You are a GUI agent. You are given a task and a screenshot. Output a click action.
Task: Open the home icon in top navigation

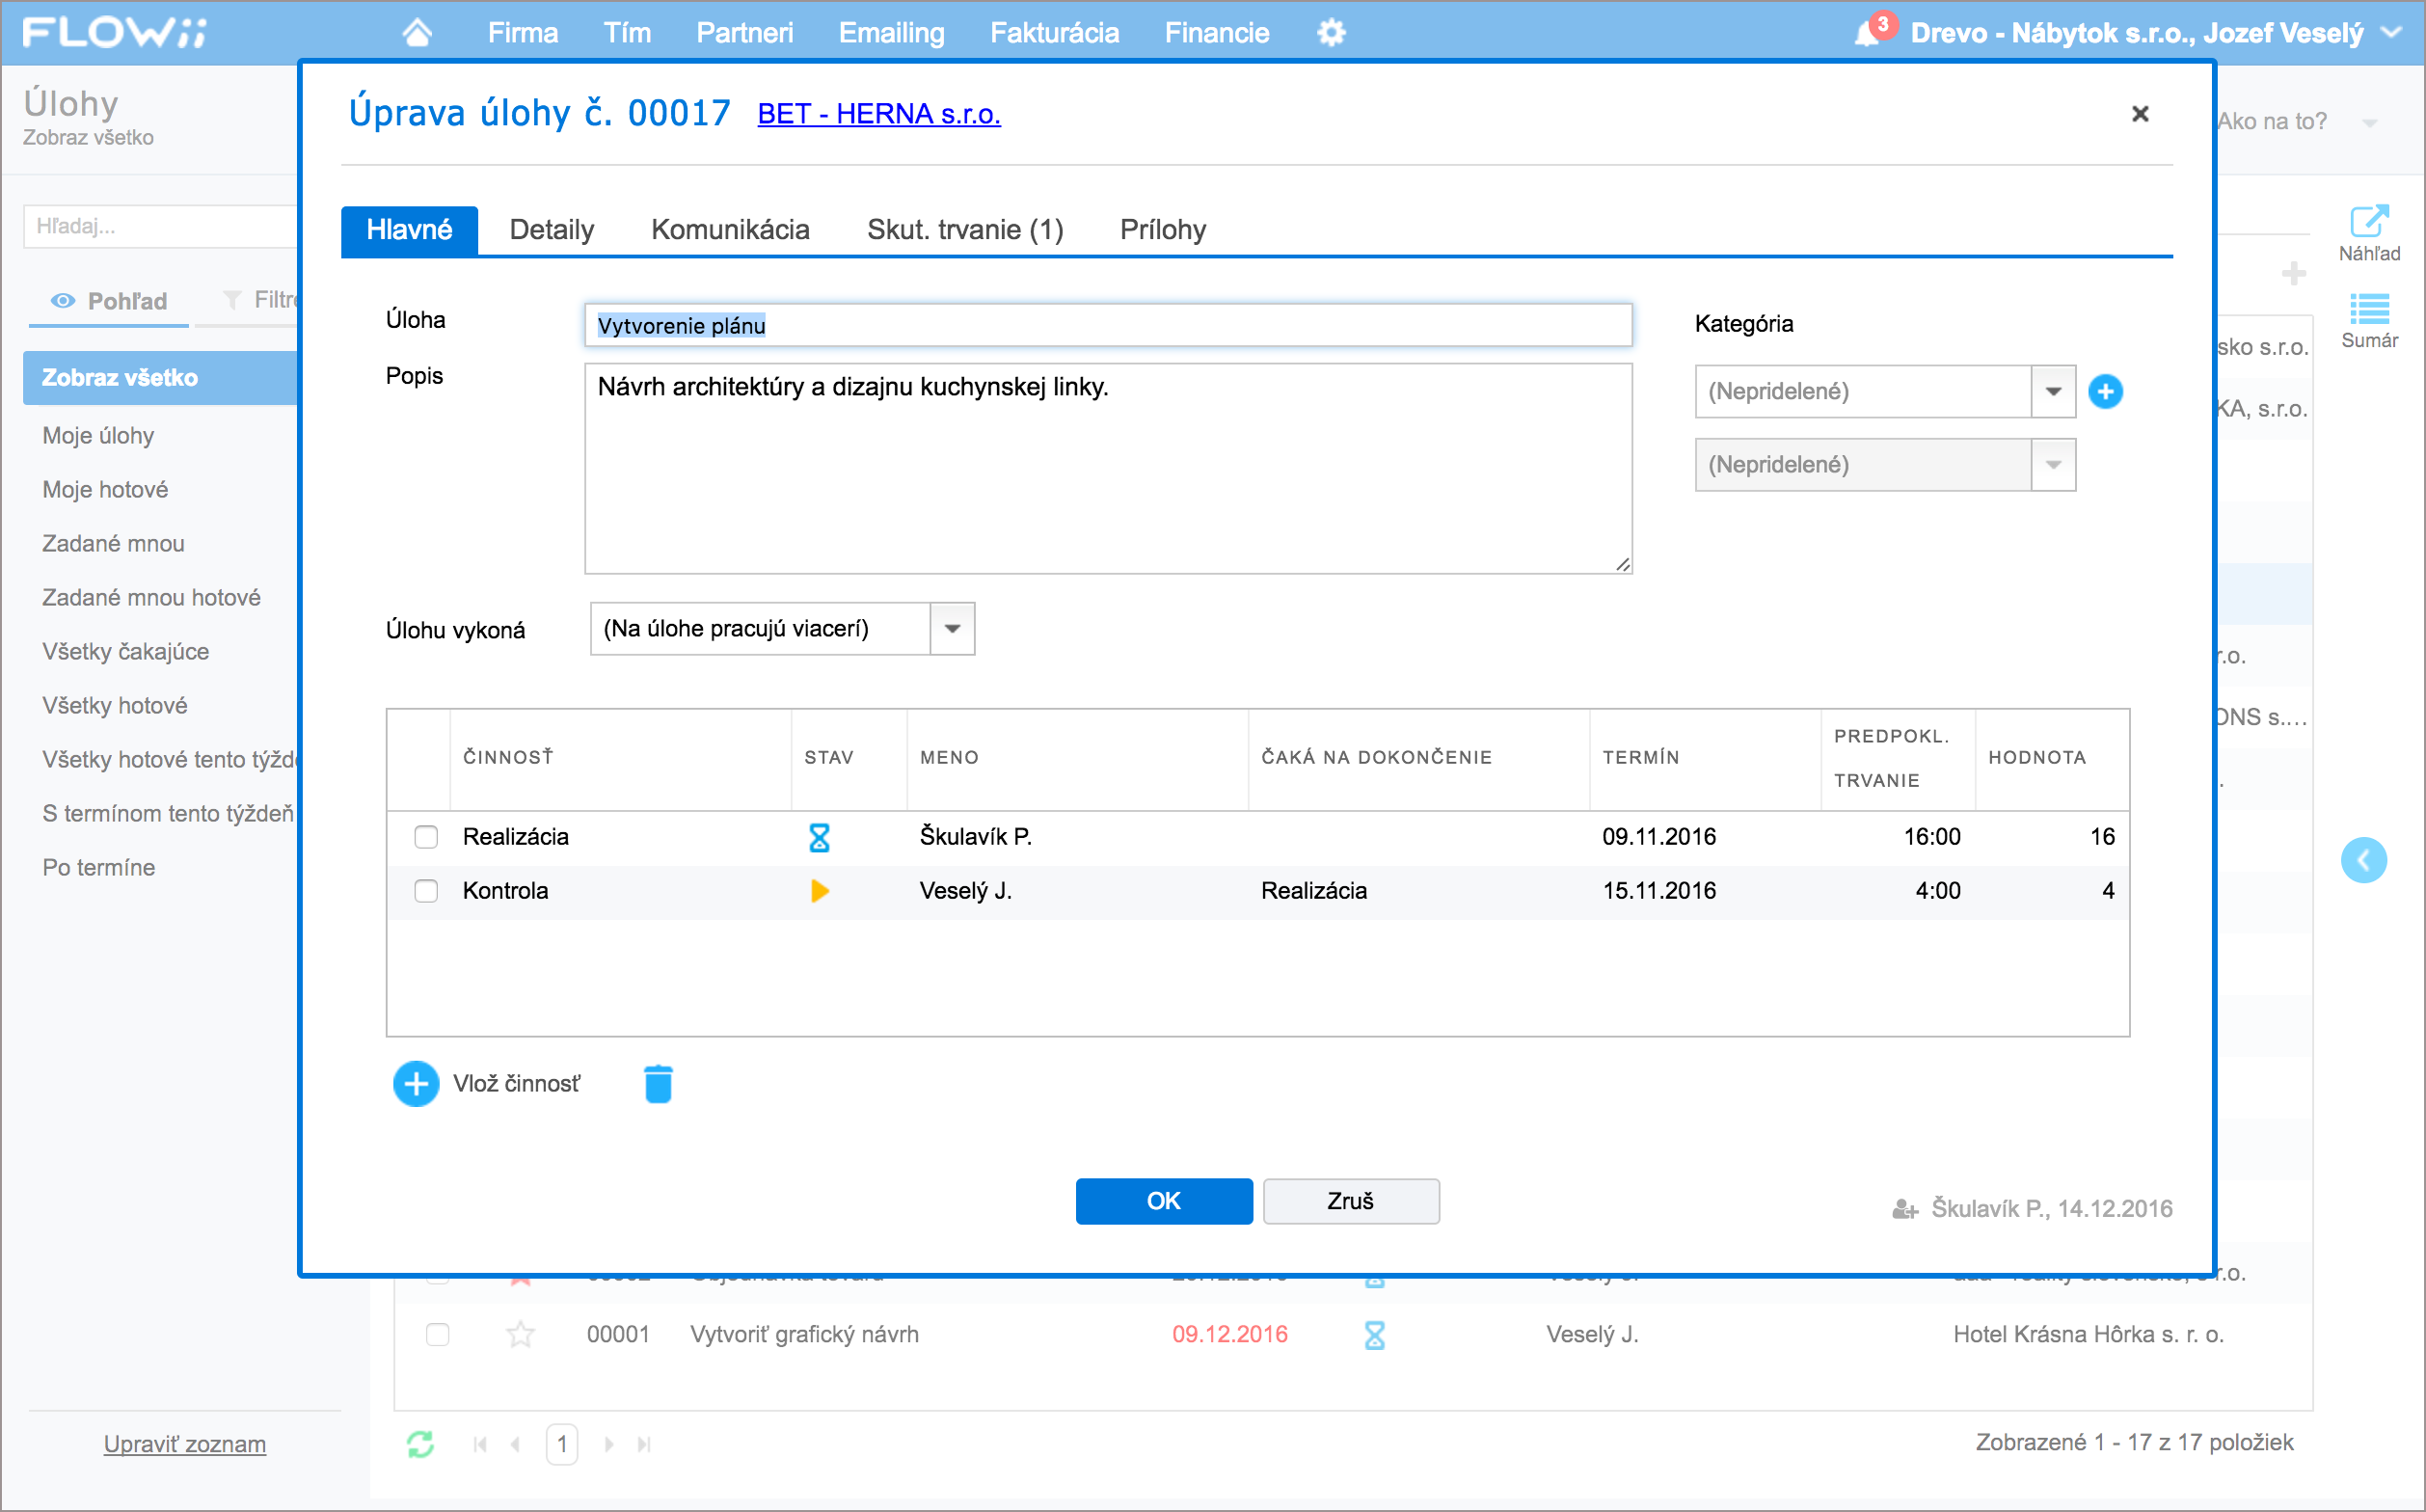click(417, 33)
